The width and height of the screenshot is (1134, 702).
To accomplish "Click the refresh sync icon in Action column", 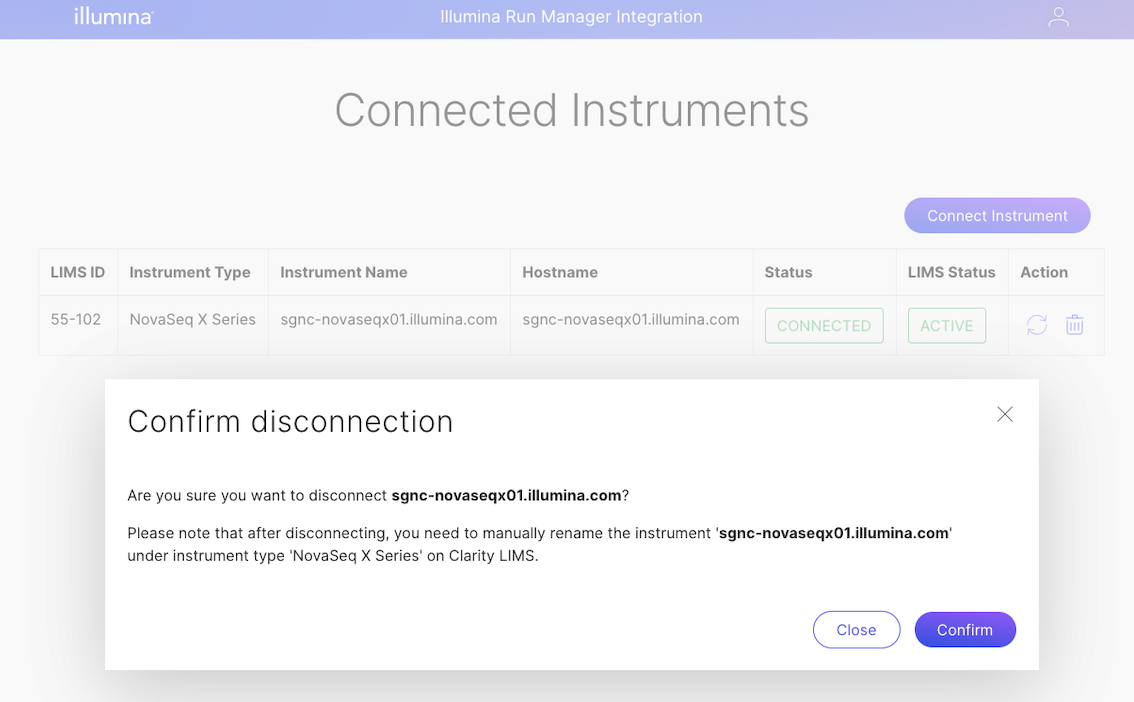I will tap(1037, 325).
